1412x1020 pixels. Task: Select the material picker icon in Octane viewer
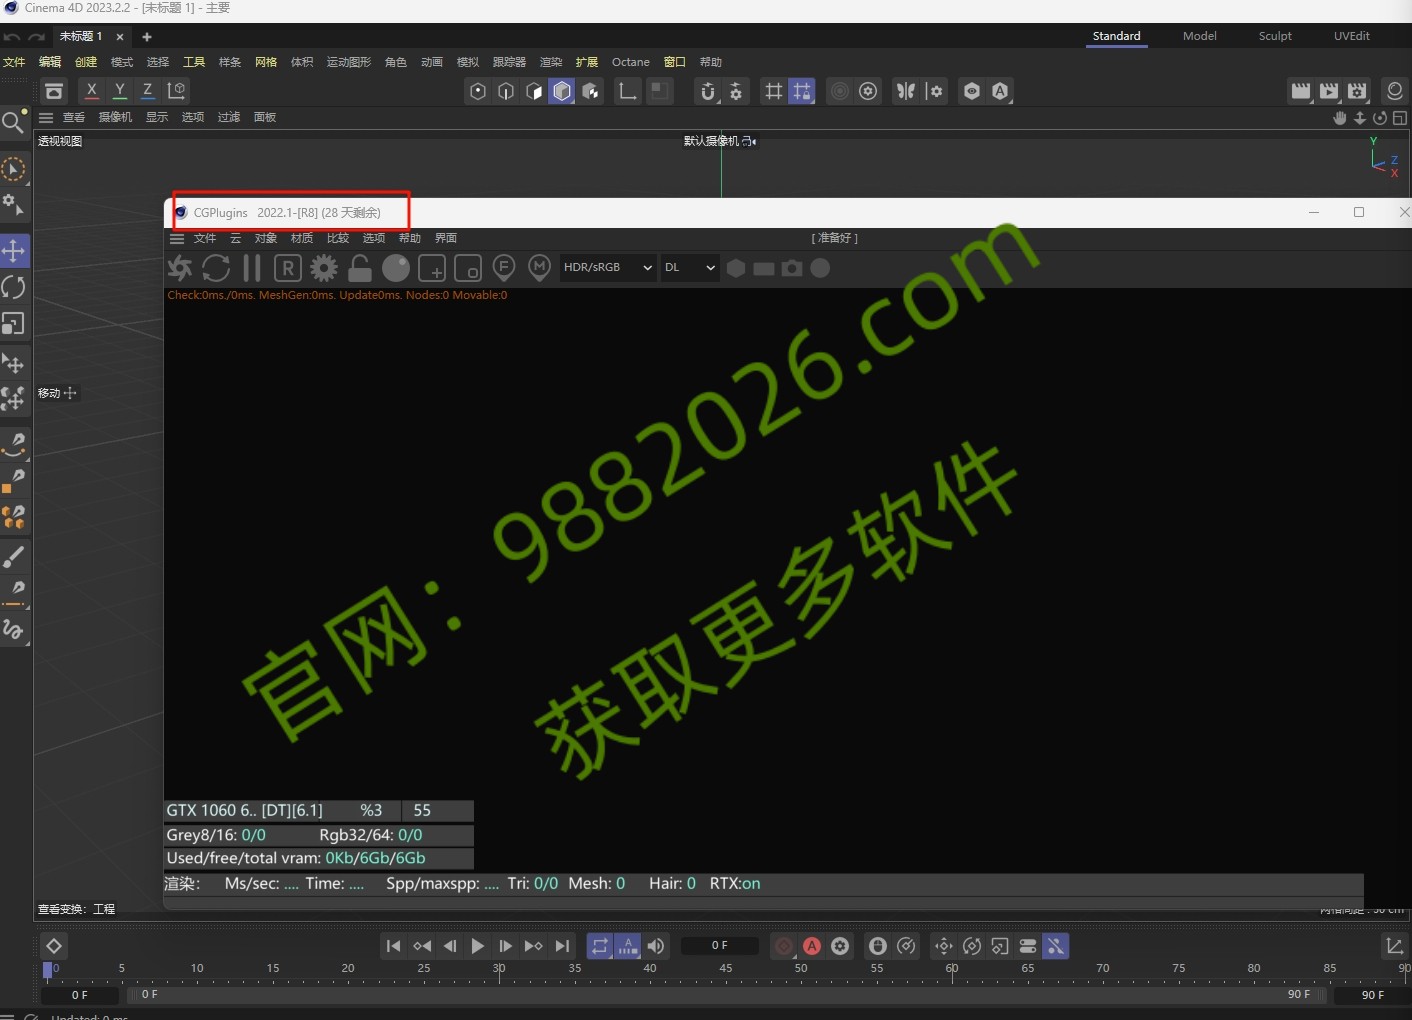click(540, 268)
